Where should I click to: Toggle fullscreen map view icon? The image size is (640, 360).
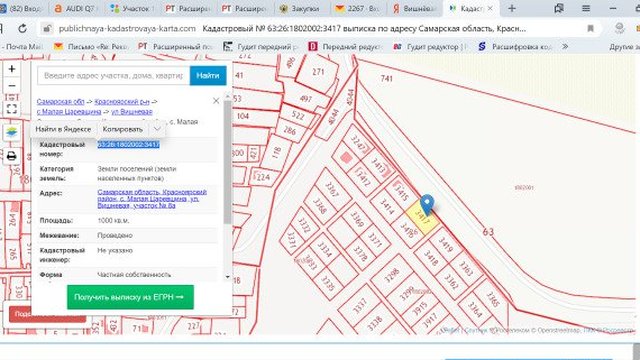tap(11, 108)
